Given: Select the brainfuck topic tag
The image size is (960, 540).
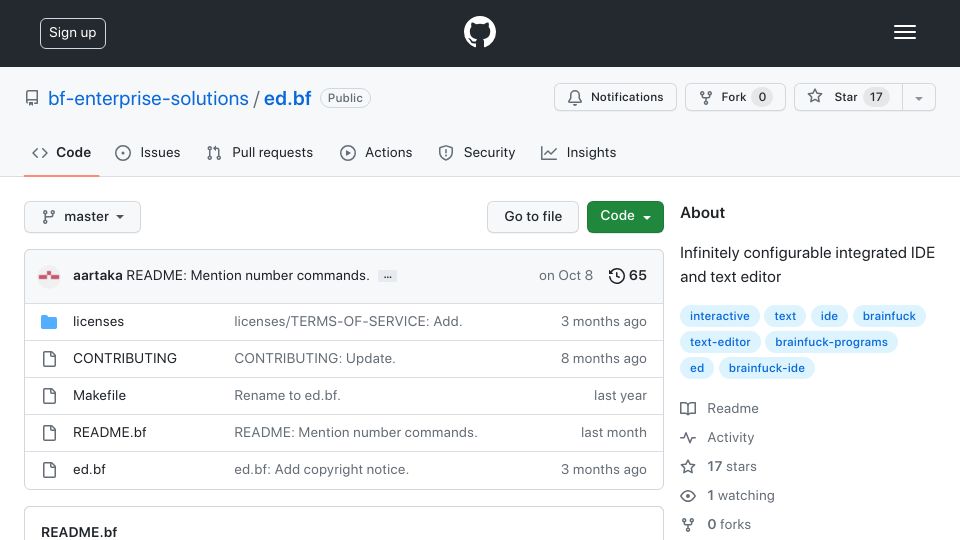Looking at the screenshot, I should [x=889, y=316].
